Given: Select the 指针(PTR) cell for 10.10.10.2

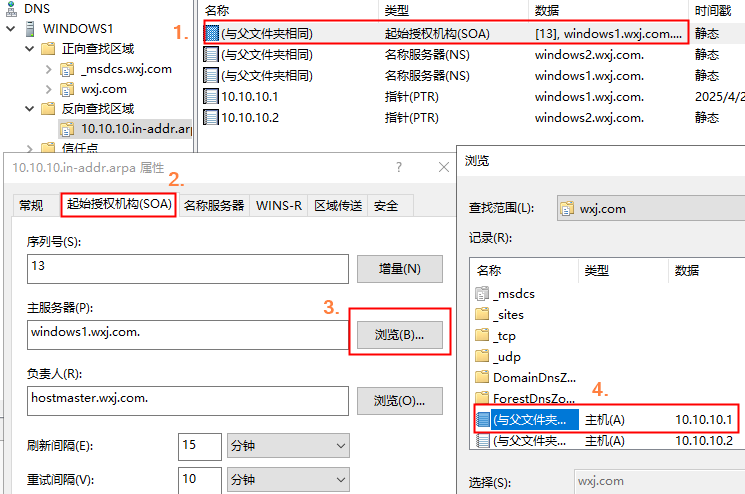Looking at the screenshot, I should tap(411, 118).
